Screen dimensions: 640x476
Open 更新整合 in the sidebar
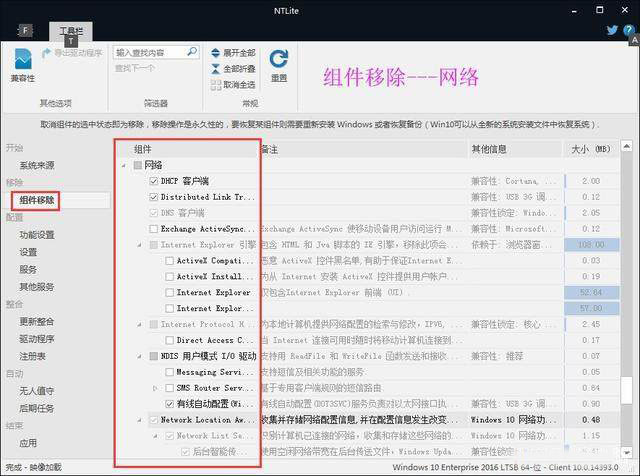37,321
